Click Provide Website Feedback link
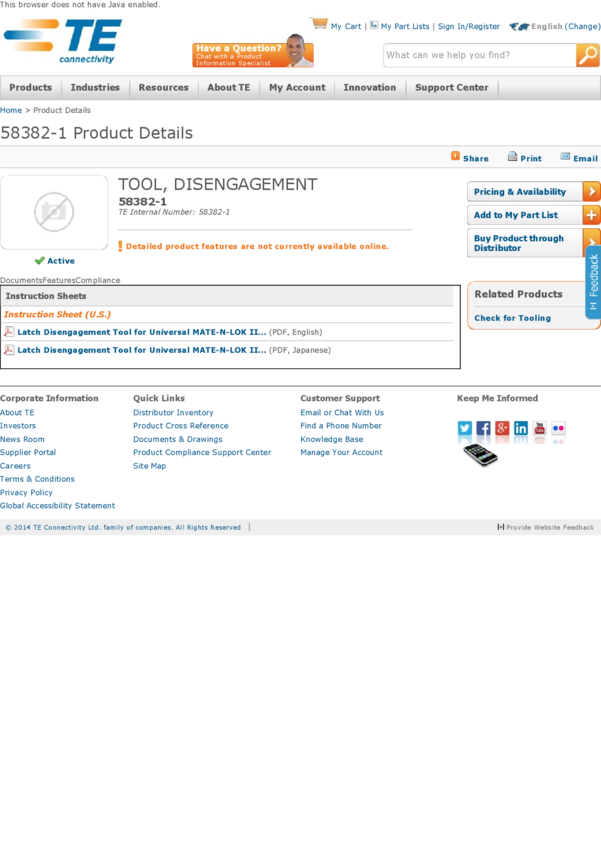Viewport: 601px width, 850px height. (546, 527)
